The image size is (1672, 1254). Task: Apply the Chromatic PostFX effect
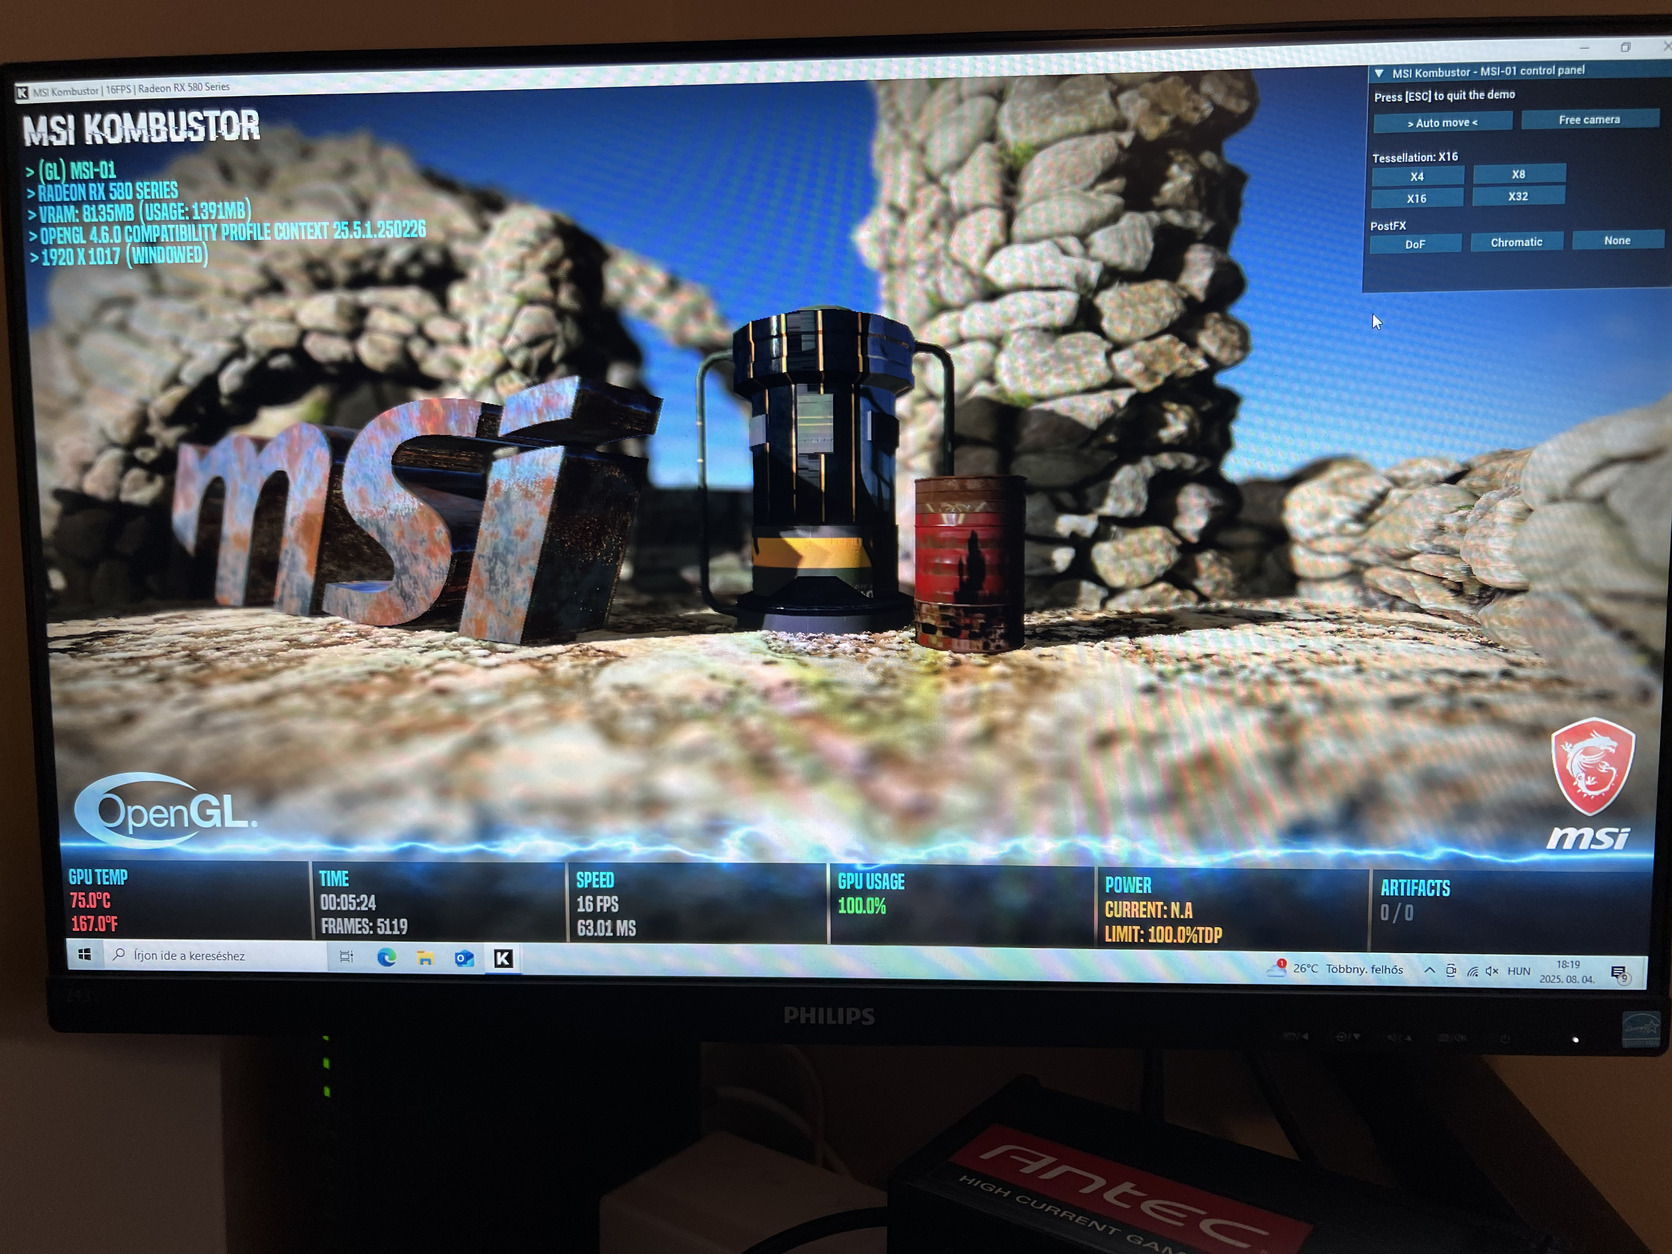1516,242
